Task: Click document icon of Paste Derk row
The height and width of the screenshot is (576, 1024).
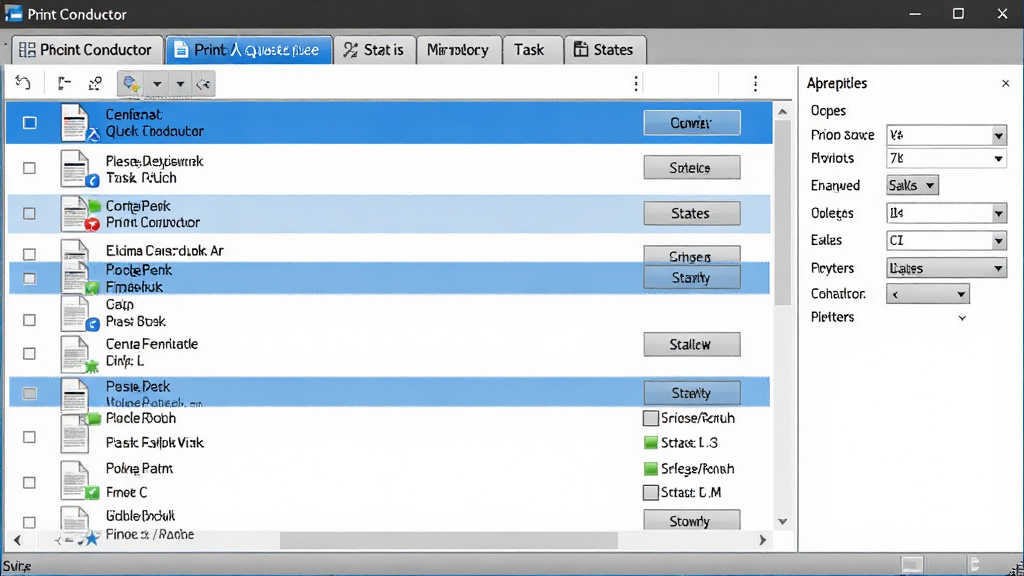Action: tap(74, 394)
